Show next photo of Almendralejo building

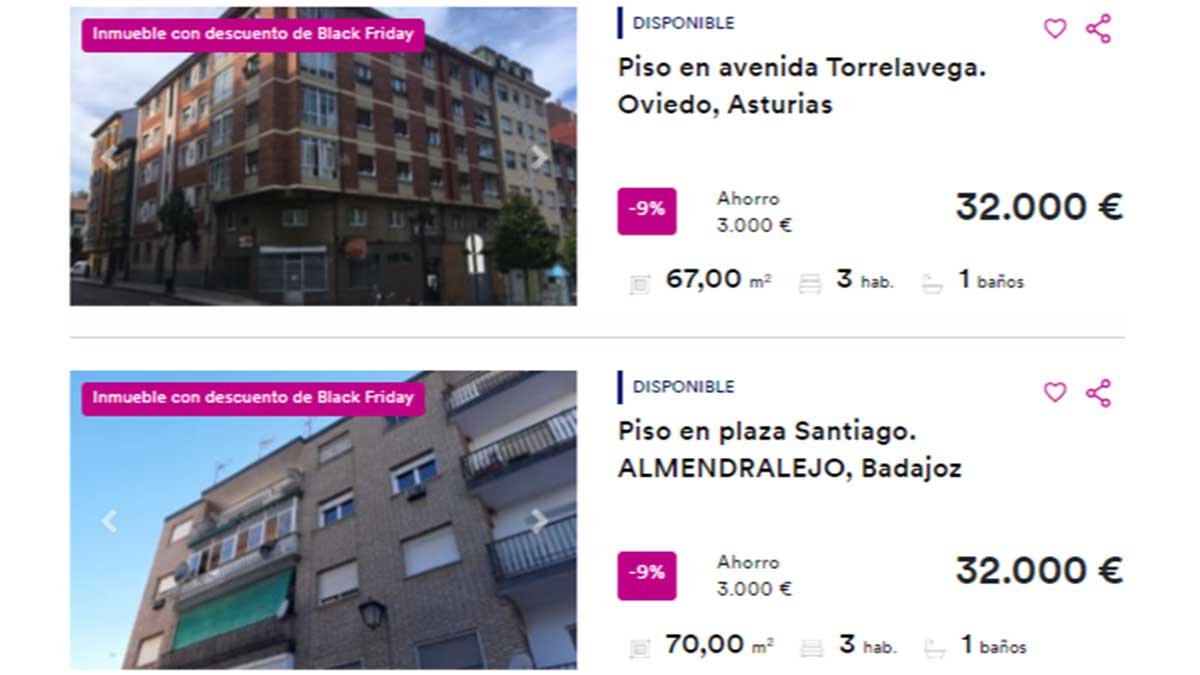[x=539, y=521]
